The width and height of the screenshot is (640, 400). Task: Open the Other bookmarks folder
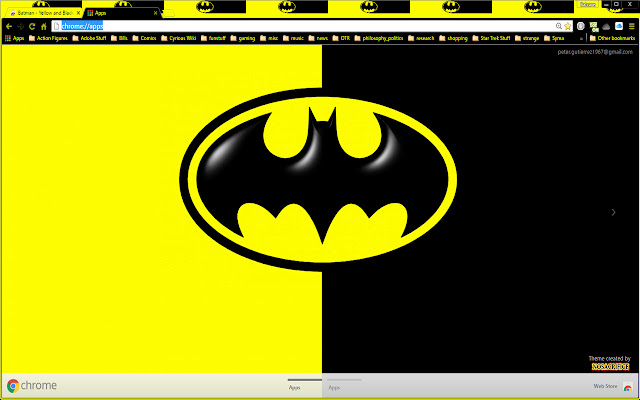coord(613,38)
